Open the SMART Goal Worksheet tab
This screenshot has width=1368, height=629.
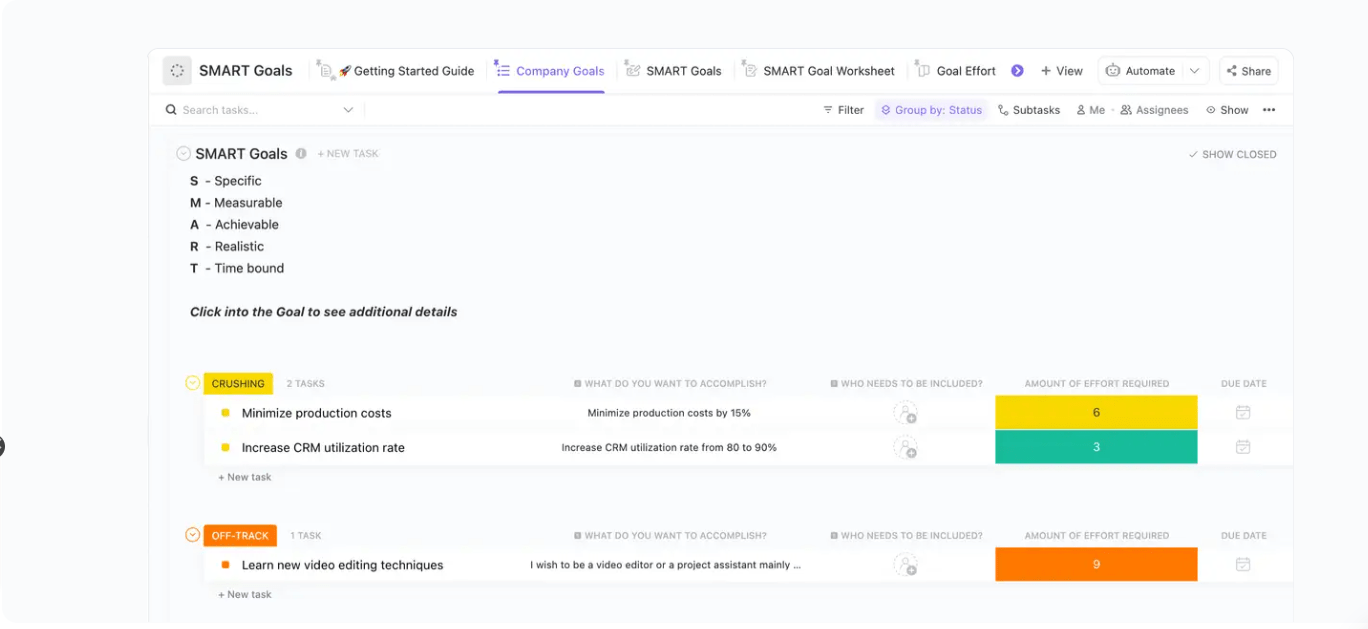[x=818, y=71]
